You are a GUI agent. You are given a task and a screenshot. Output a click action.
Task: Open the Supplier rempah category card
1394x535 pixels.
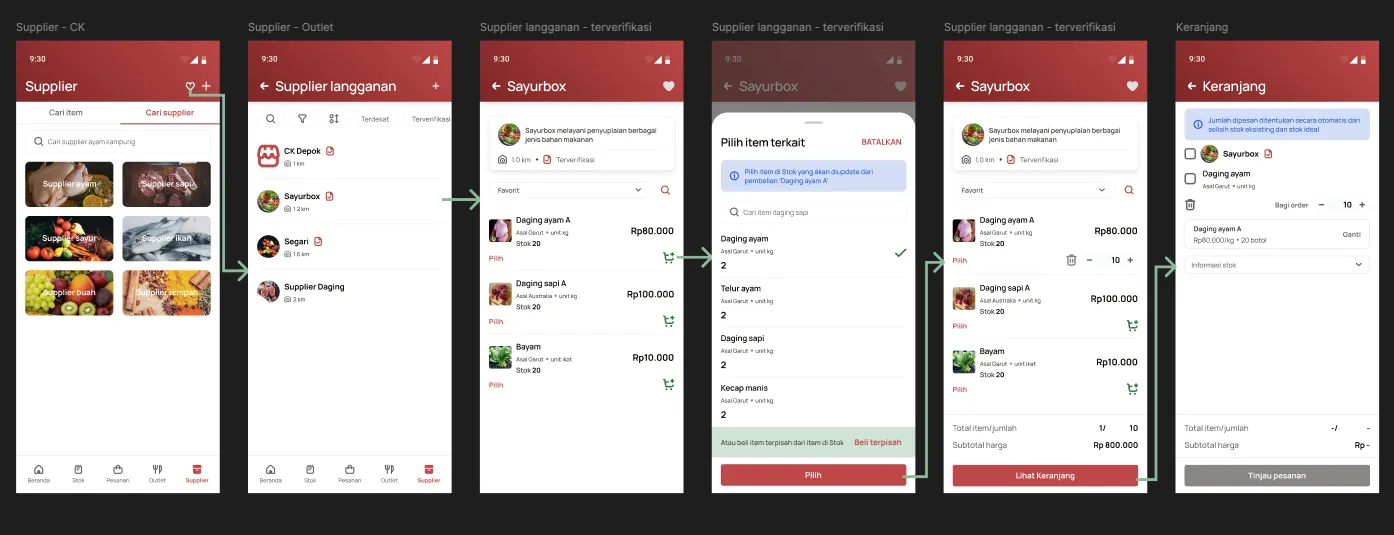[x=166, y=293]
